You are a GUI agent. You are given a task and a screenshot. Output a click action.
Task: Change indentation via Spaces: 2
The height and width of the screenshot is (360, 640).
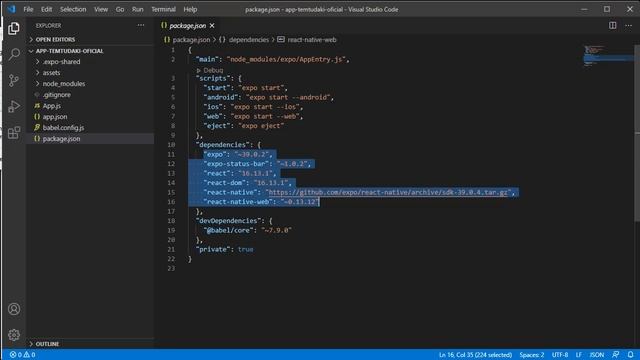coord(531,355)
